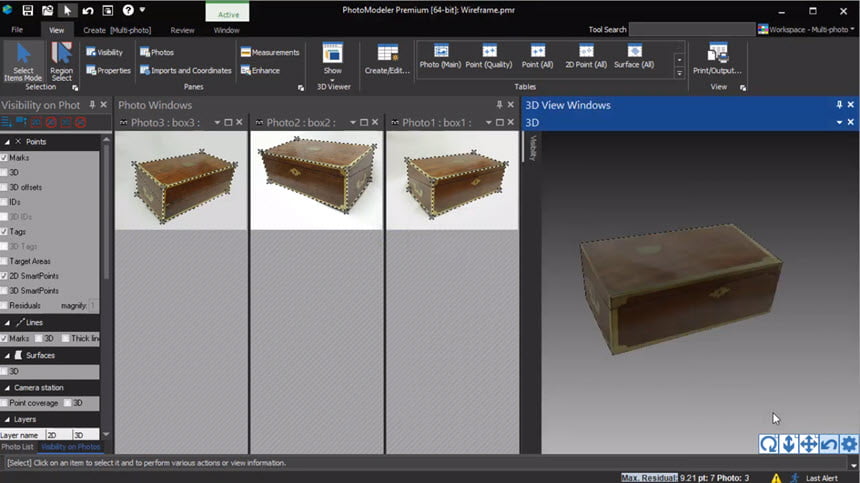Open the Visibility pane
The width and height of the screenshot is (860, 483).
click(104, 52)
